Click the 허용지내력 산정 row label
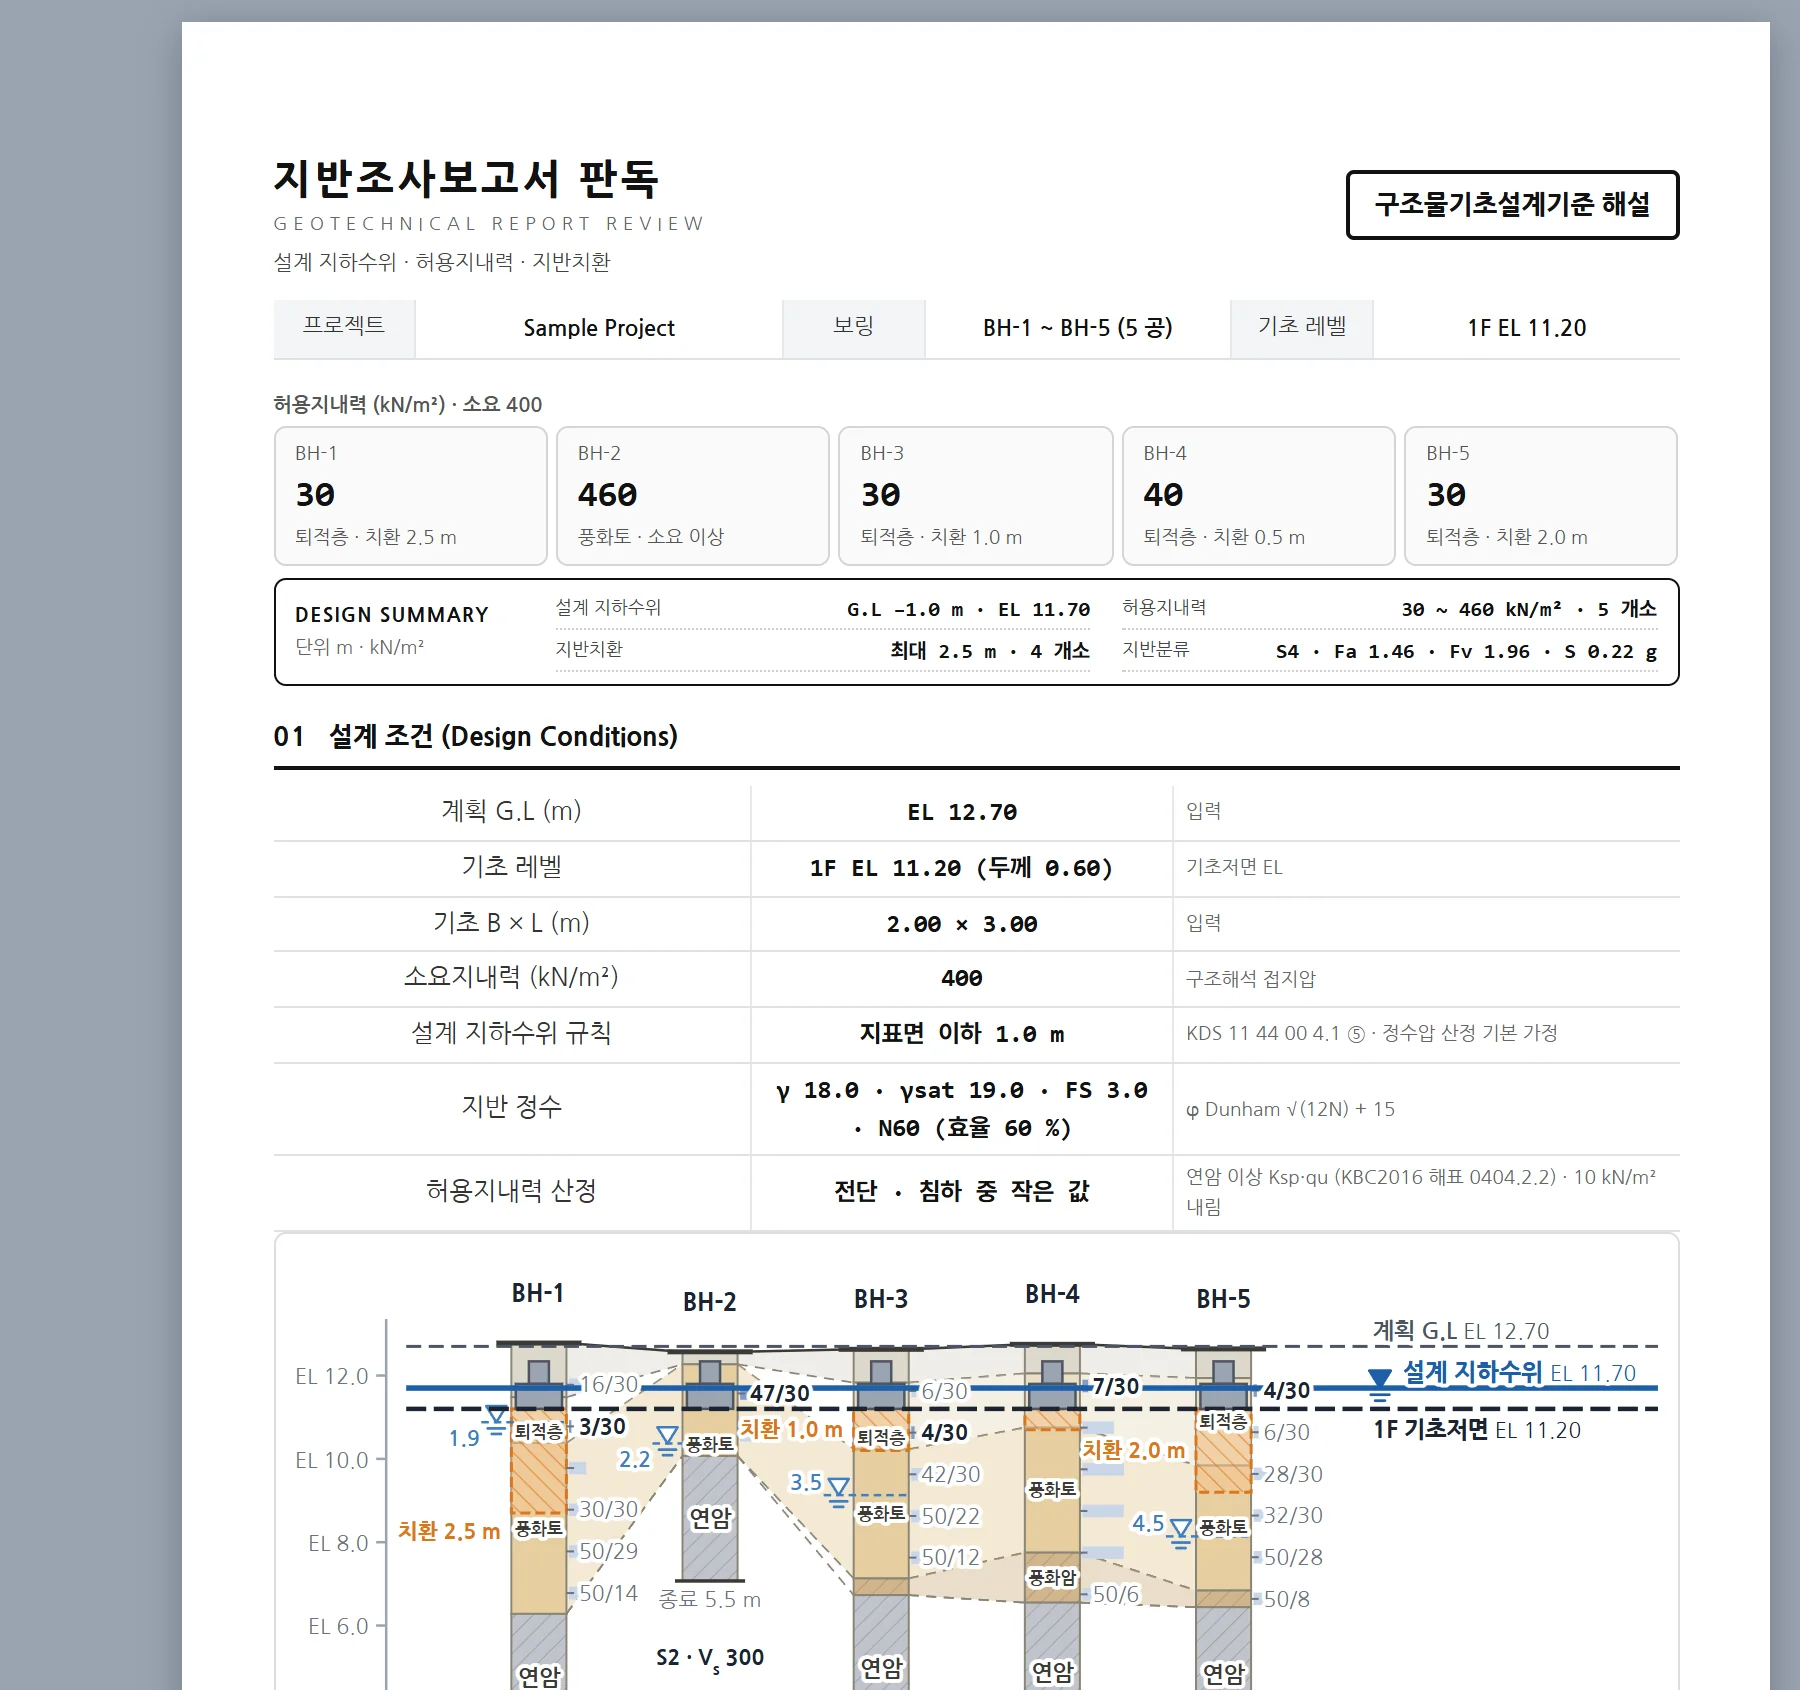This screenshot has height=1690, width=1800. pos(511,1190)
